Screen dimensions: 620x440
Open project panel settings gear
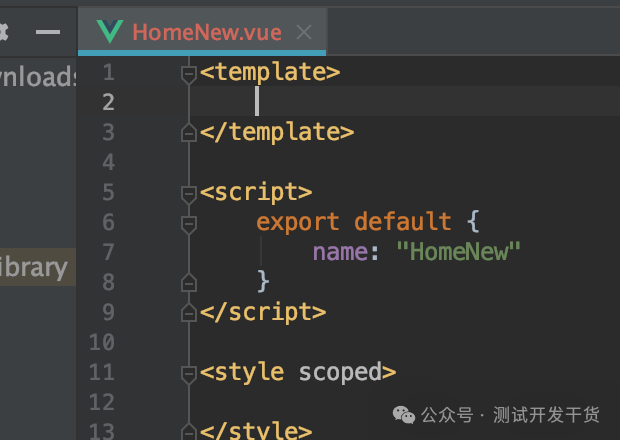point(3,32)
